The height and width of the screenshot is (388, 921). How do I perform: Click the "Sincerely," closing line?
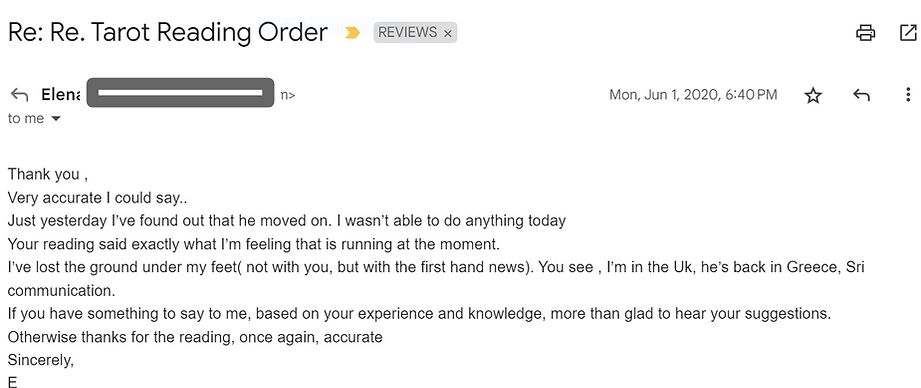click(41, 360)
